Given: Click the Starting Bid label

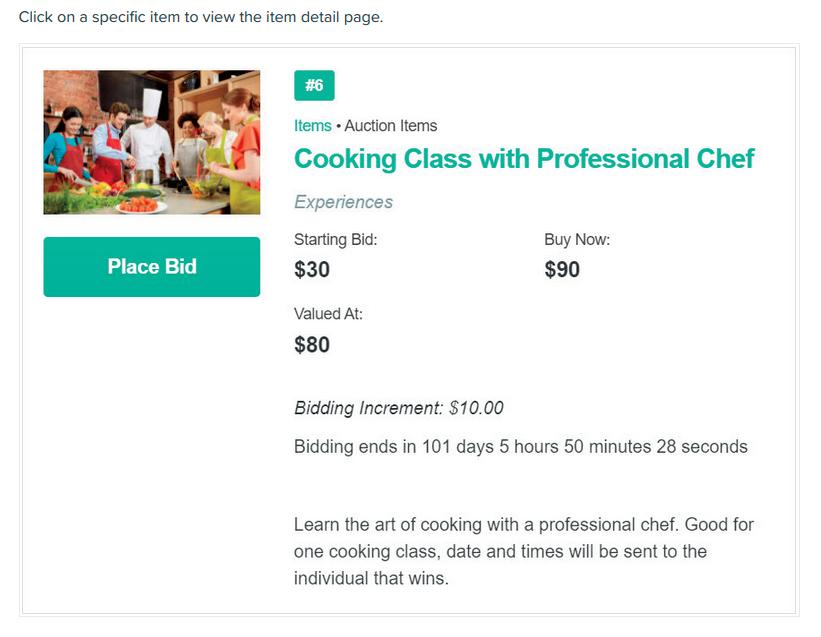Looking at the screenshot, I should click(x=336, y=240).
